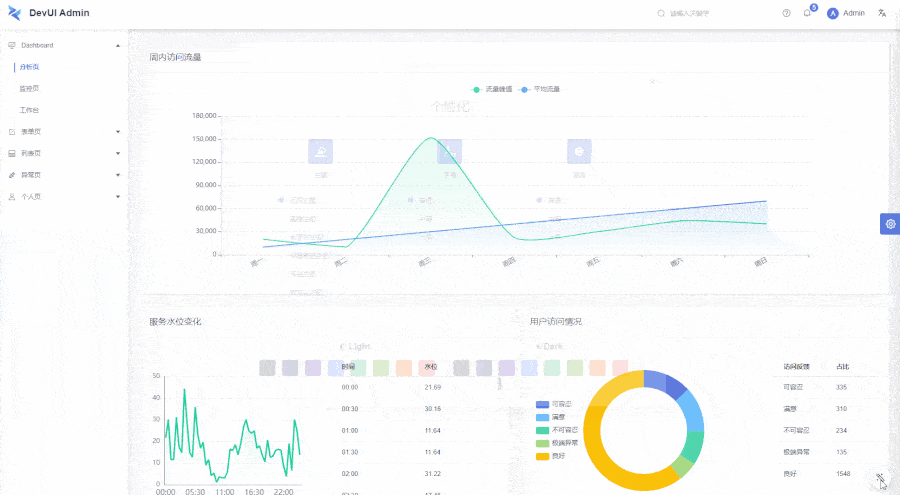The image size is (900, 495).
Task: Click the search magnifier icon
Action: coord(661,13)
